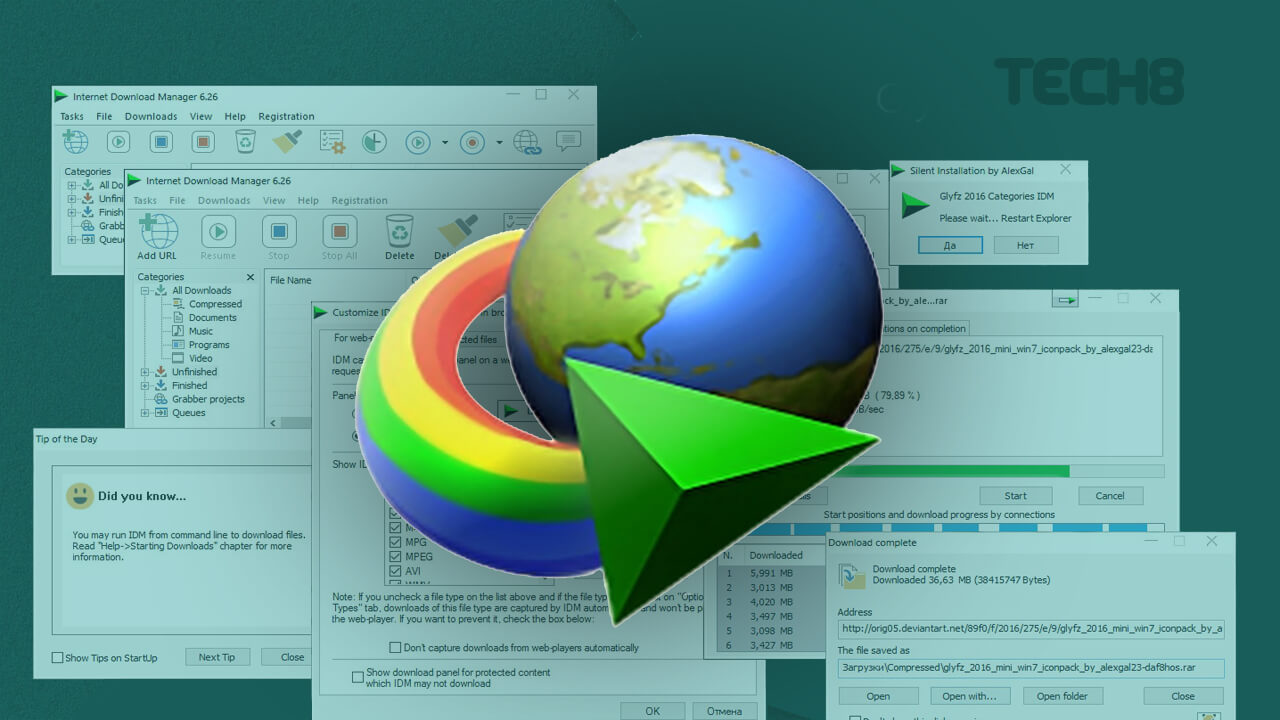The image size is (1280, 720).
Task: Close the Categories panel with its X
Action: (250, 277)
